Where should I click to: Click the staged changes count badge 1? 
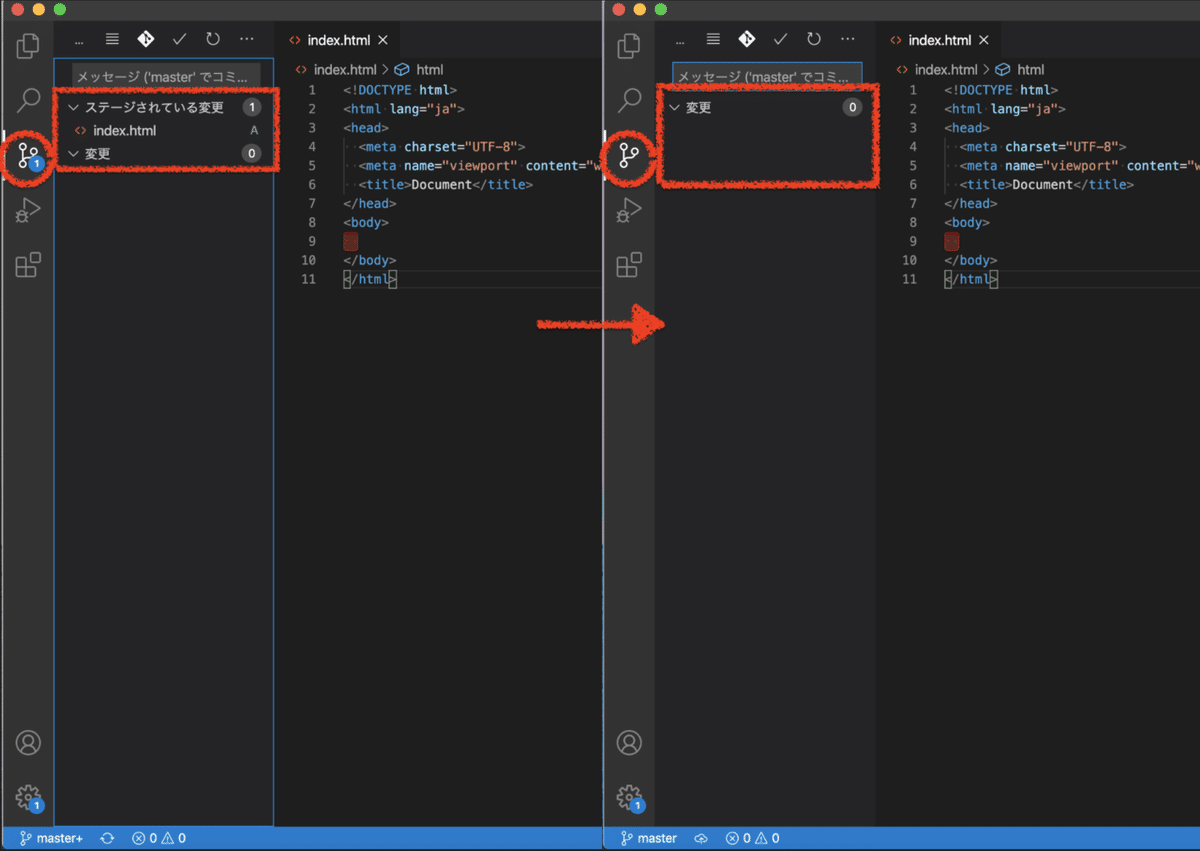[x=252, y=107]
